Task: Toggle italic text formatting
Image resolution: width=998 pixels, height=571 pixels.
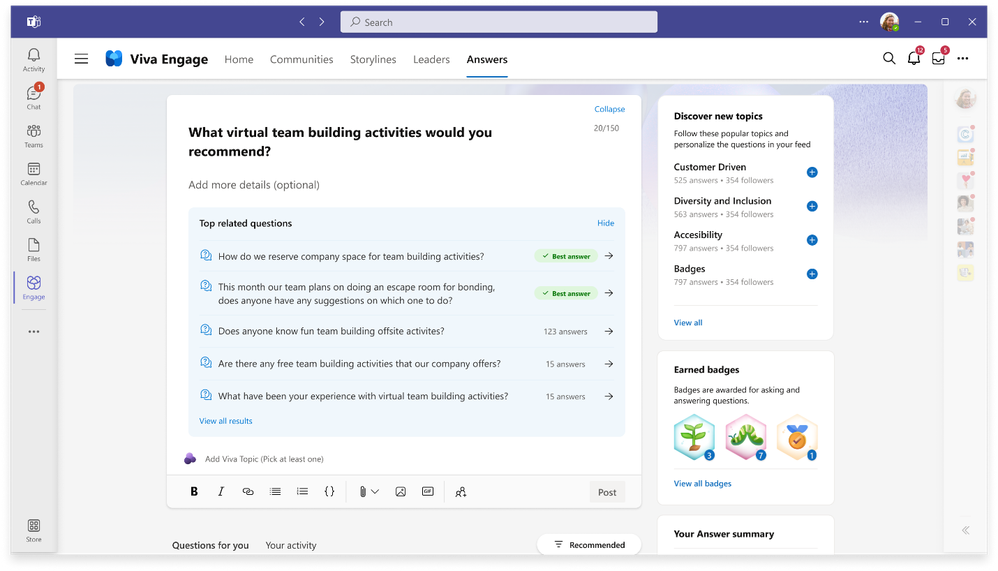Action: pyautogui.click(x=221, y=491)
